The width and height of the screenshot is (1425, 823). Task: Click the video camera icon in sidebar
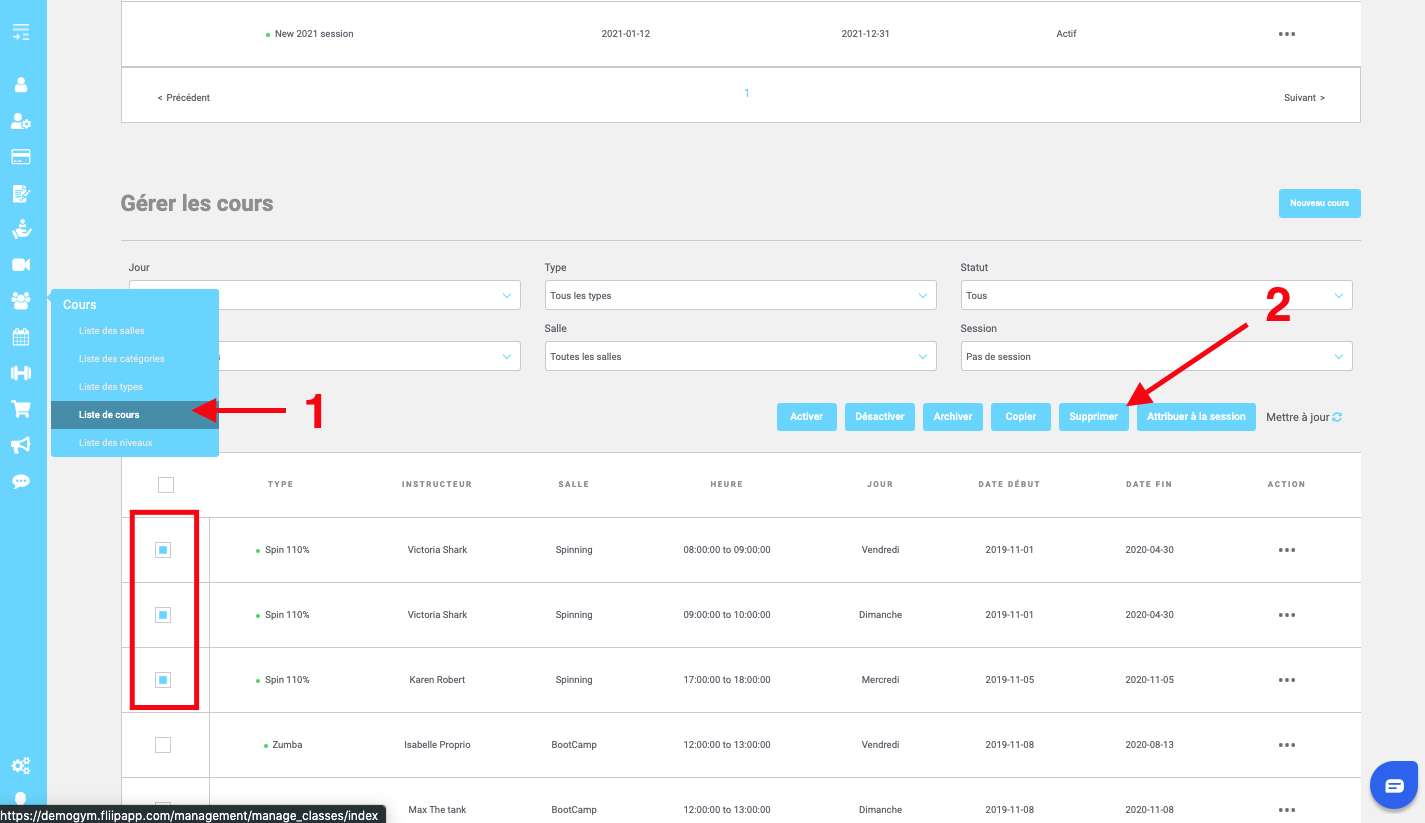(x=21, y=265)
